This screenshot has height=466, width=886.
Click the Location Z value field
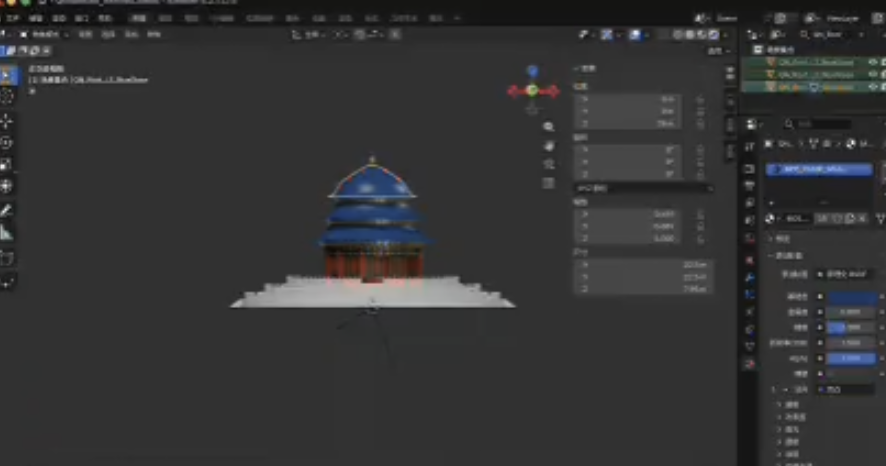point(629,124)
